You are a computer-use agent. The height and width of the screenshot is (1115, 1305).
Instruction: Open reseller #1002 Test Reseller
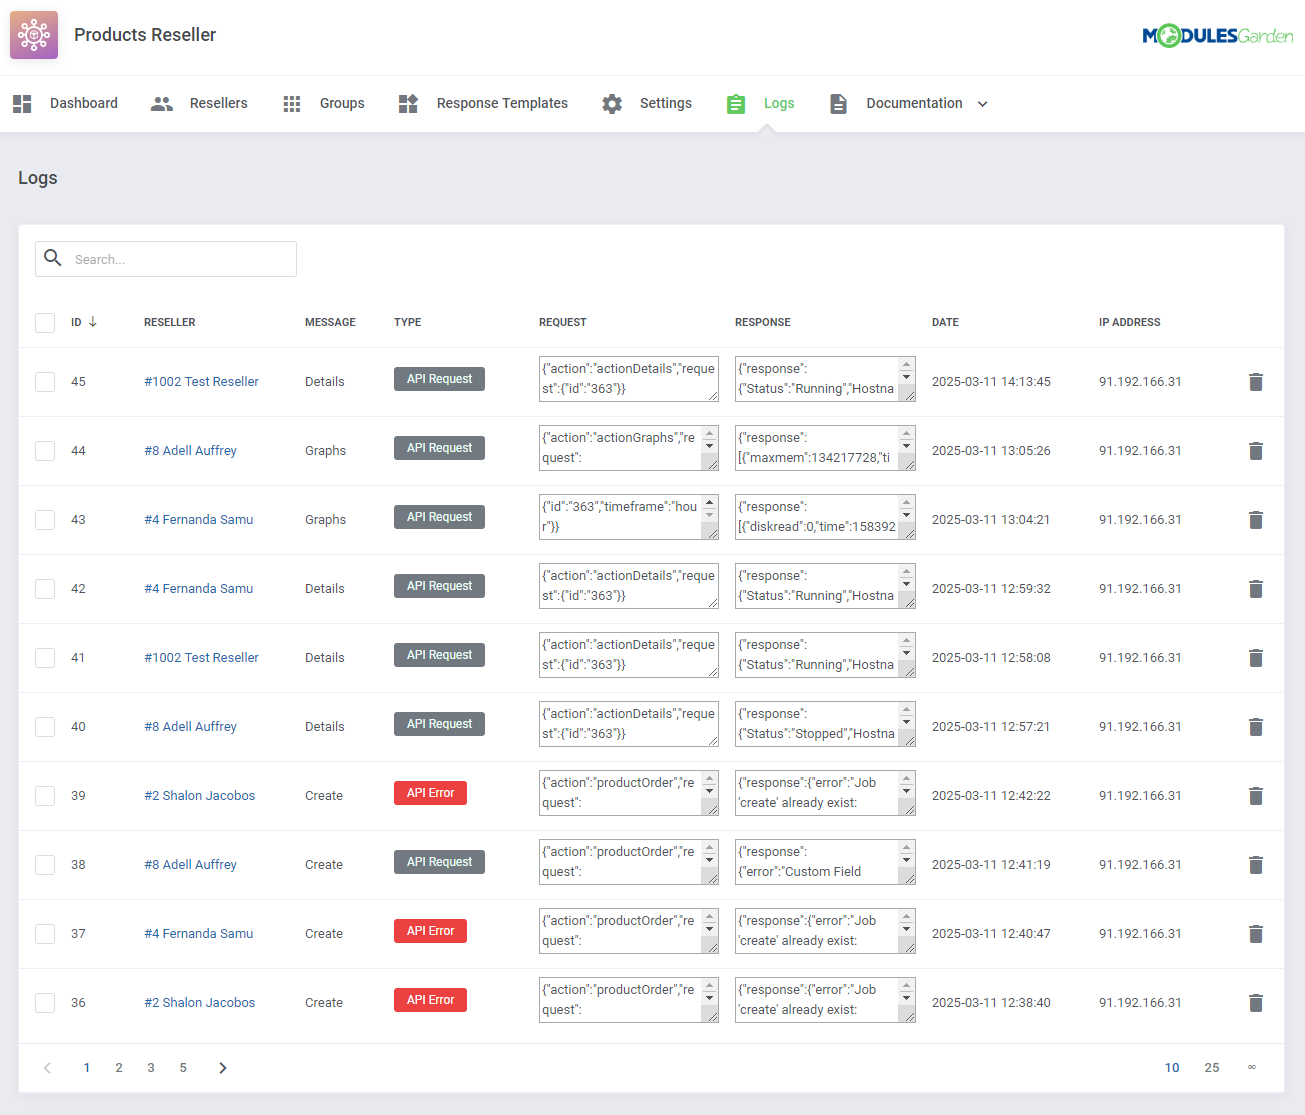[x=201, y=381]
